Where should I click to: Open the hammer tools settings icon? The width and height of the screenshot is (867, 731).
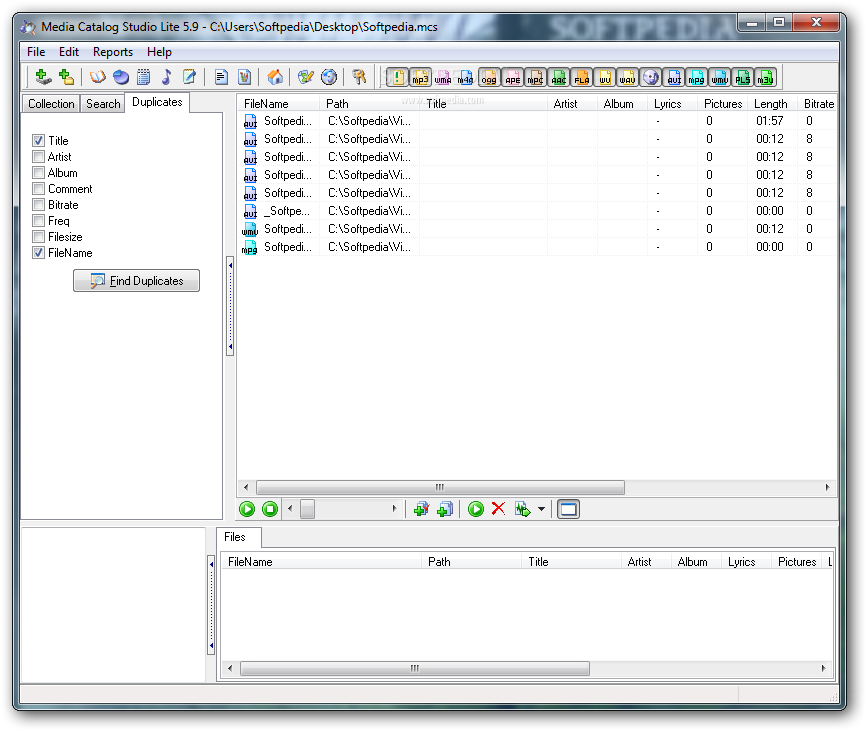pos(359,77)
